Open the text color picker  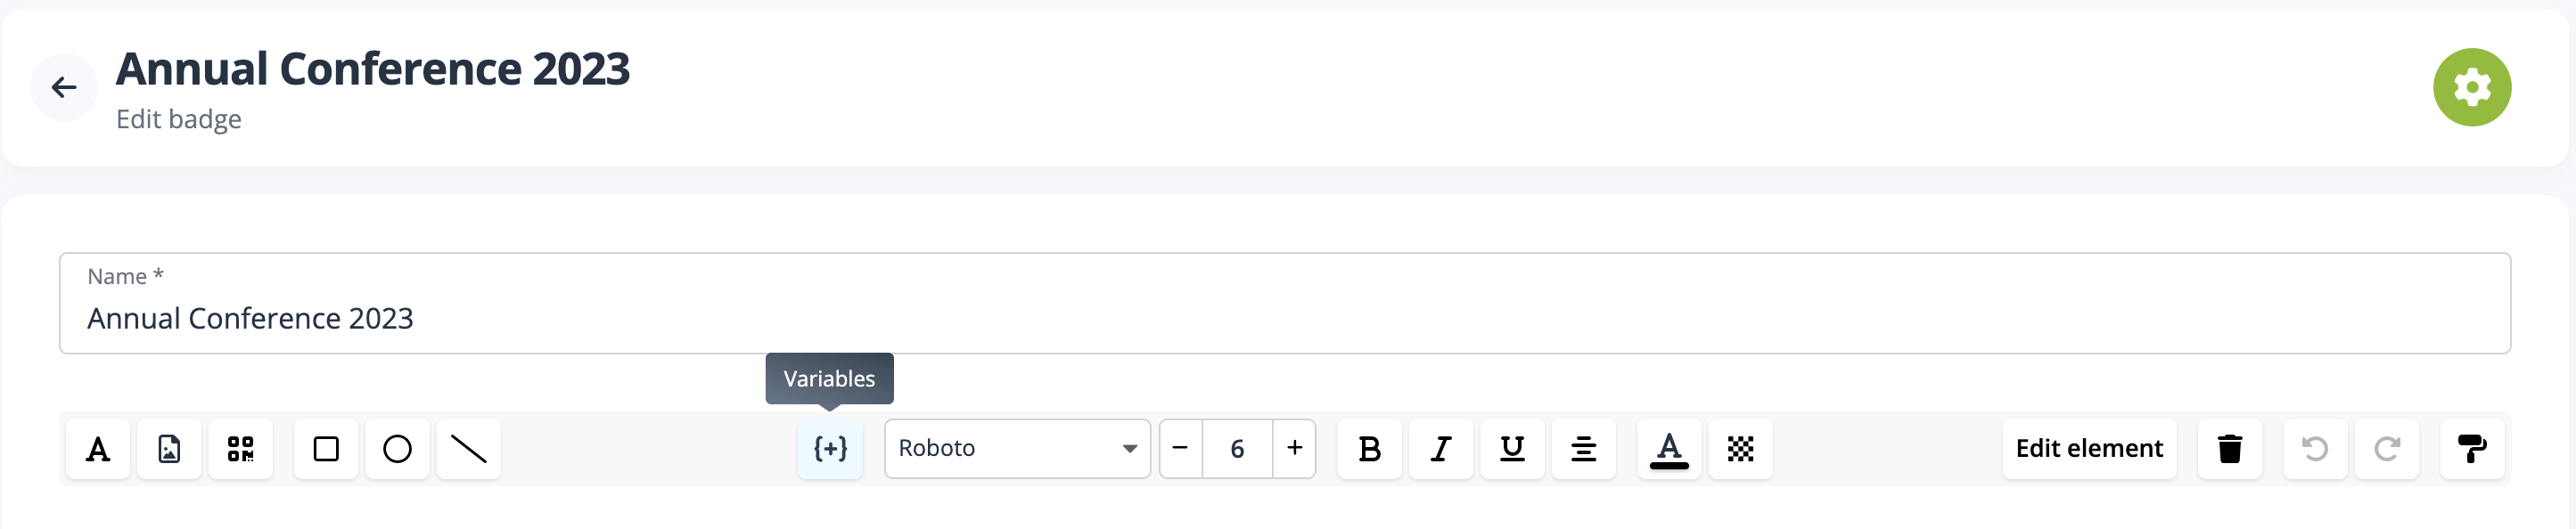[1668, 449]
